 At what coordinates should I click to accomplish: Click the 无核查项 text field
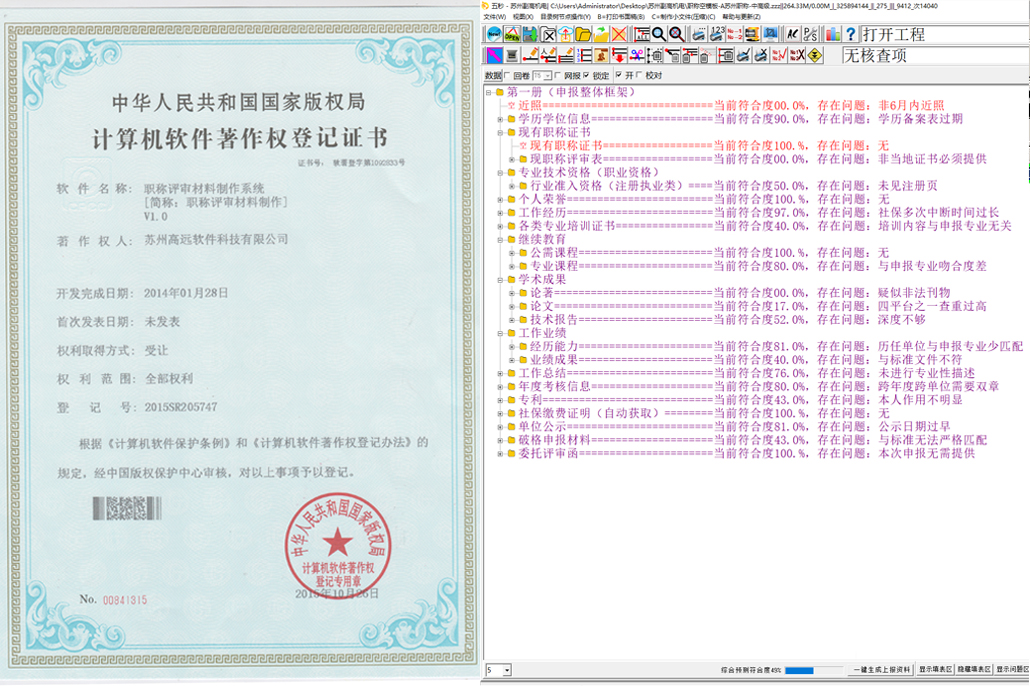(x=935, y=55)
